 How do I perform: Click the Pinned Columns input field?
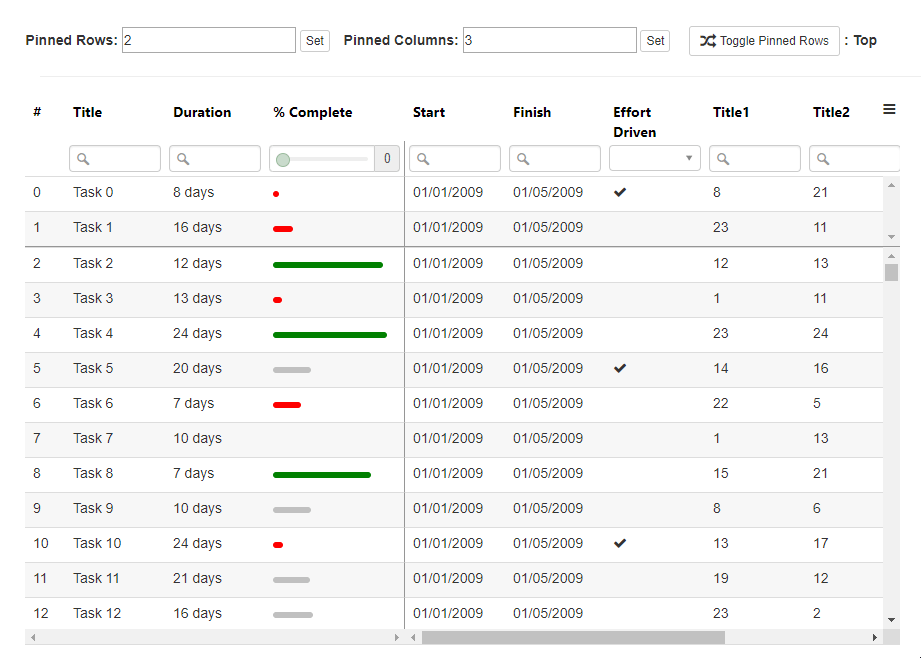(549, 41)
